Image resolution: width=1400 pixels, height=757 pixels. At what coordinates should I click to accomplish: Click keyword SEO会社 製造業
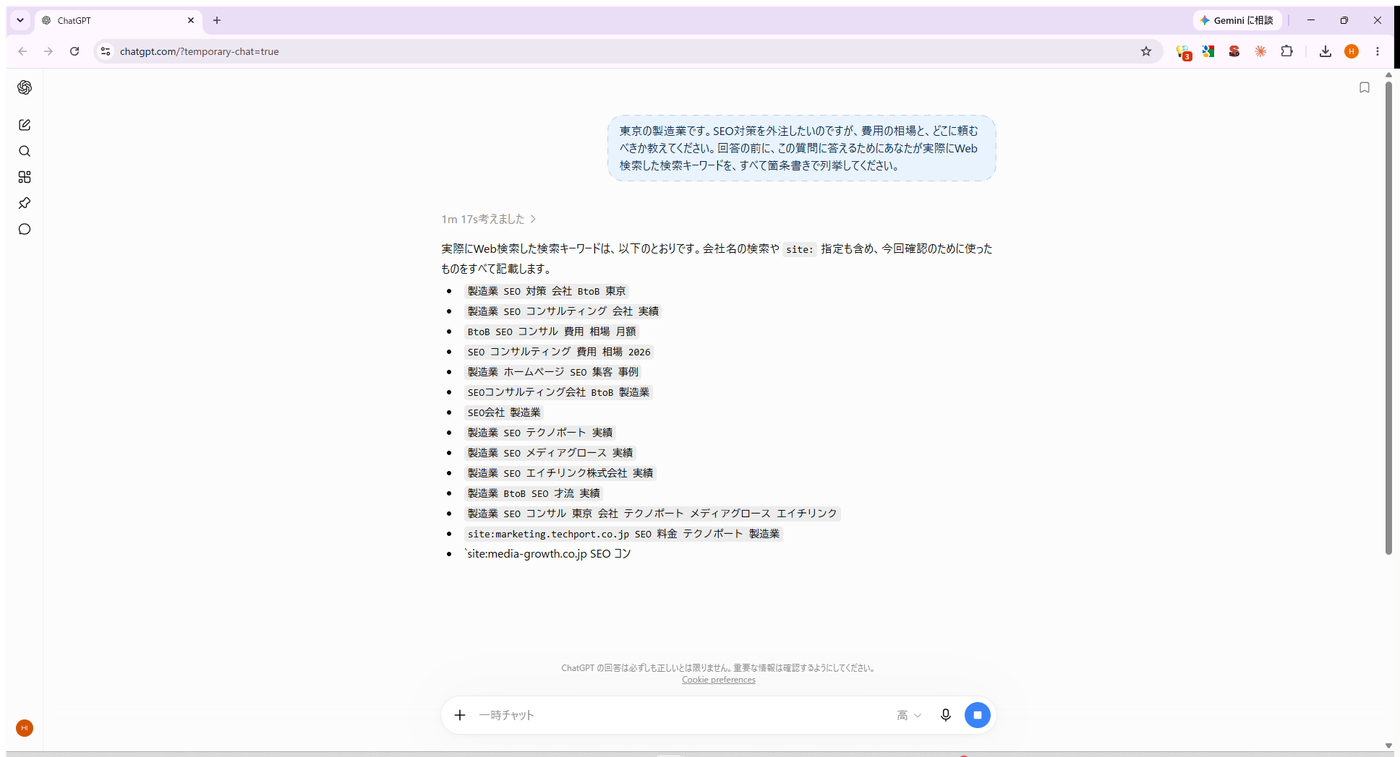pos(504,412)
